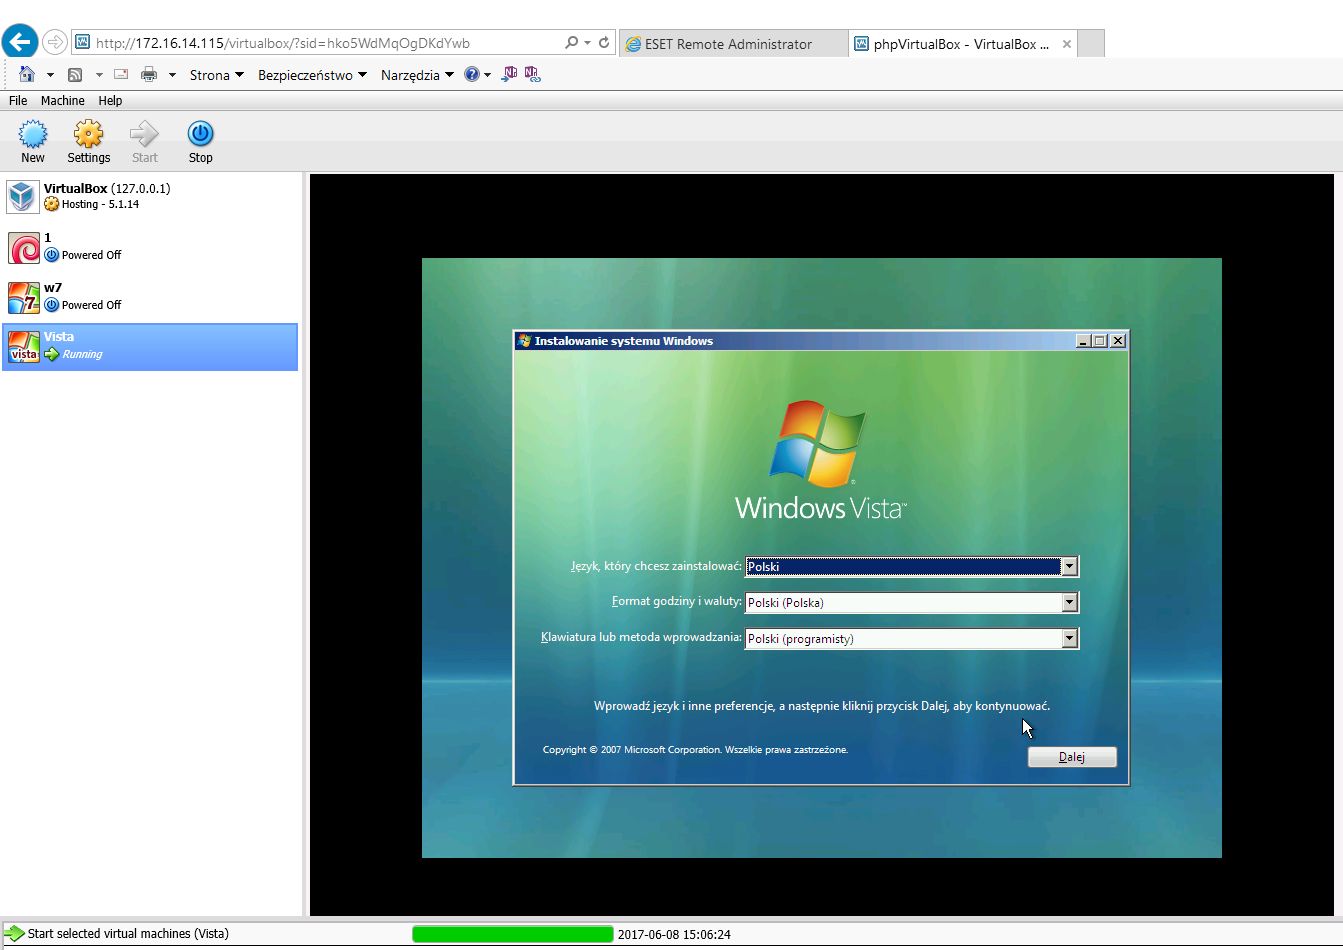Click the Debian swirl icon of machine 1
Image resolution: width=1343 pixels, height=950 pixels.
point(24,247)
